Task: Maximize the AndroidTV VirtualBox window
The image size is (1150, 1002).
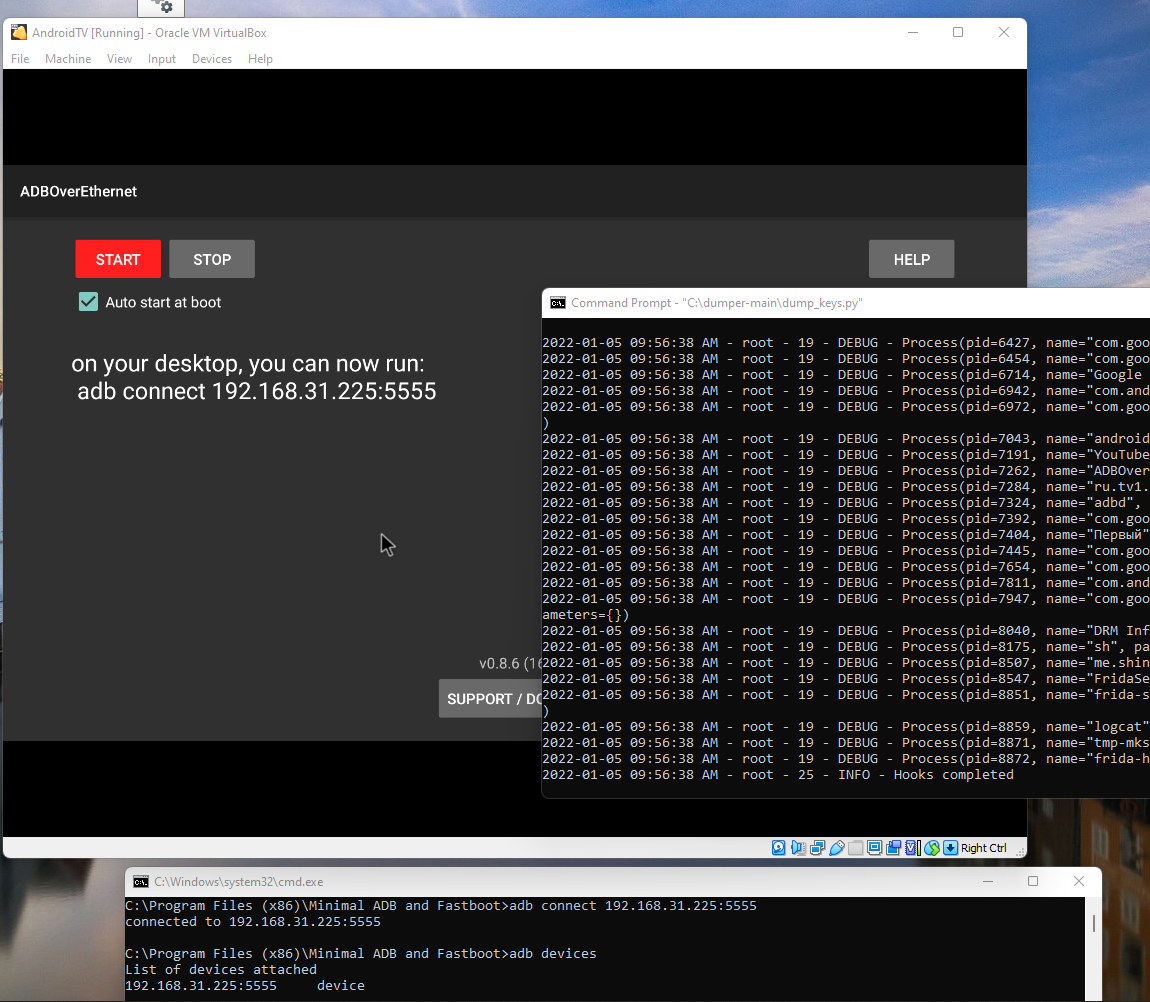Action: (x=958, y=32)
